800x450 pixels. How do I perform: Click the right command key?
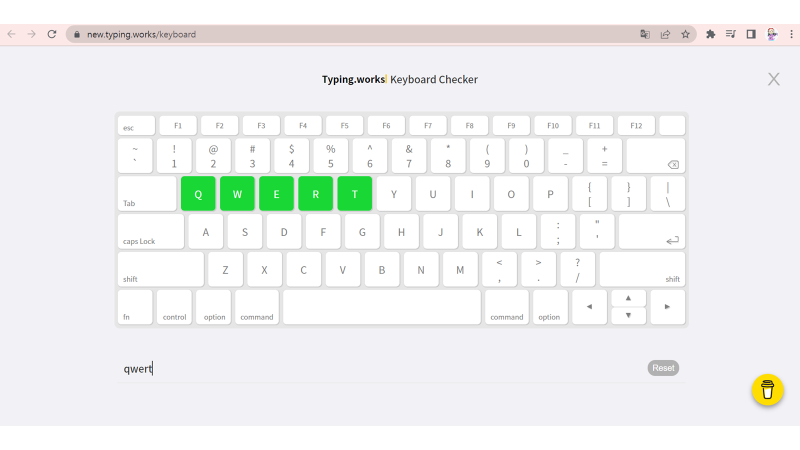click(x=507, y=307)
